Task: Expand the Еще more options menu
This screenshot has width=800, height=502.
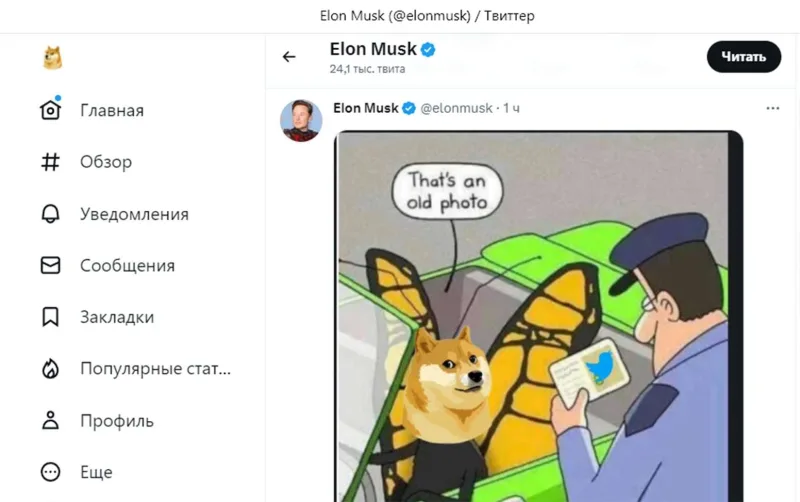Action: [x=50, y=472]
